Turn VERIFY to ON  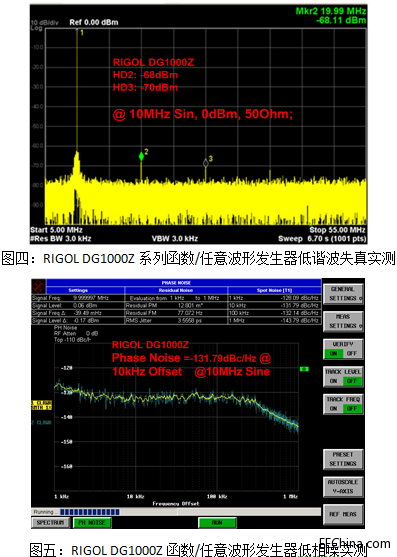[333, 353]
